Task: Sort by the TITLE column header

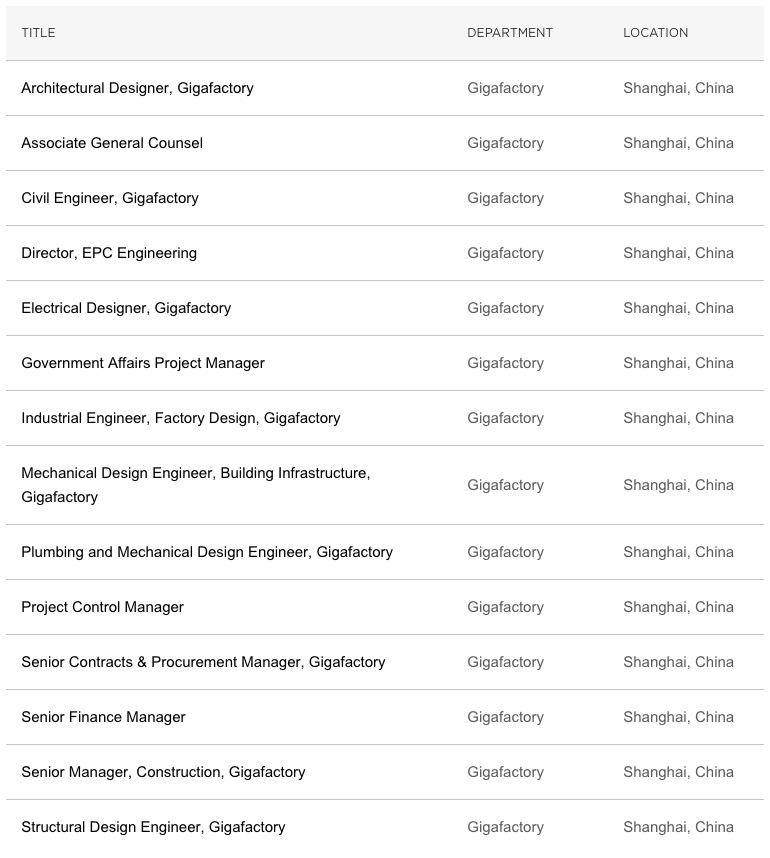Action: click(x=38, y=33)
